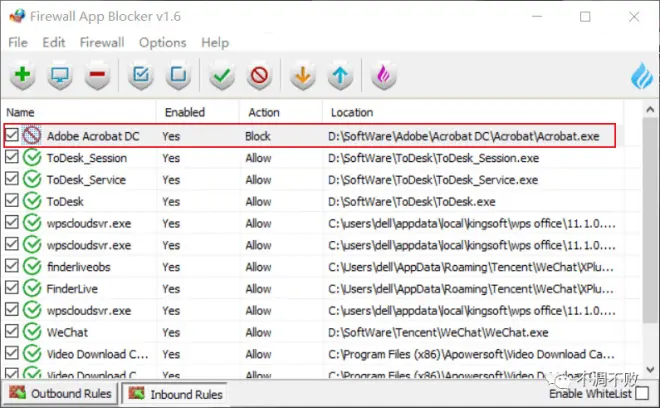Click the blue Move Up arrow icon
The width and height of the screenshot is (660, 408).
pos(340,76)
